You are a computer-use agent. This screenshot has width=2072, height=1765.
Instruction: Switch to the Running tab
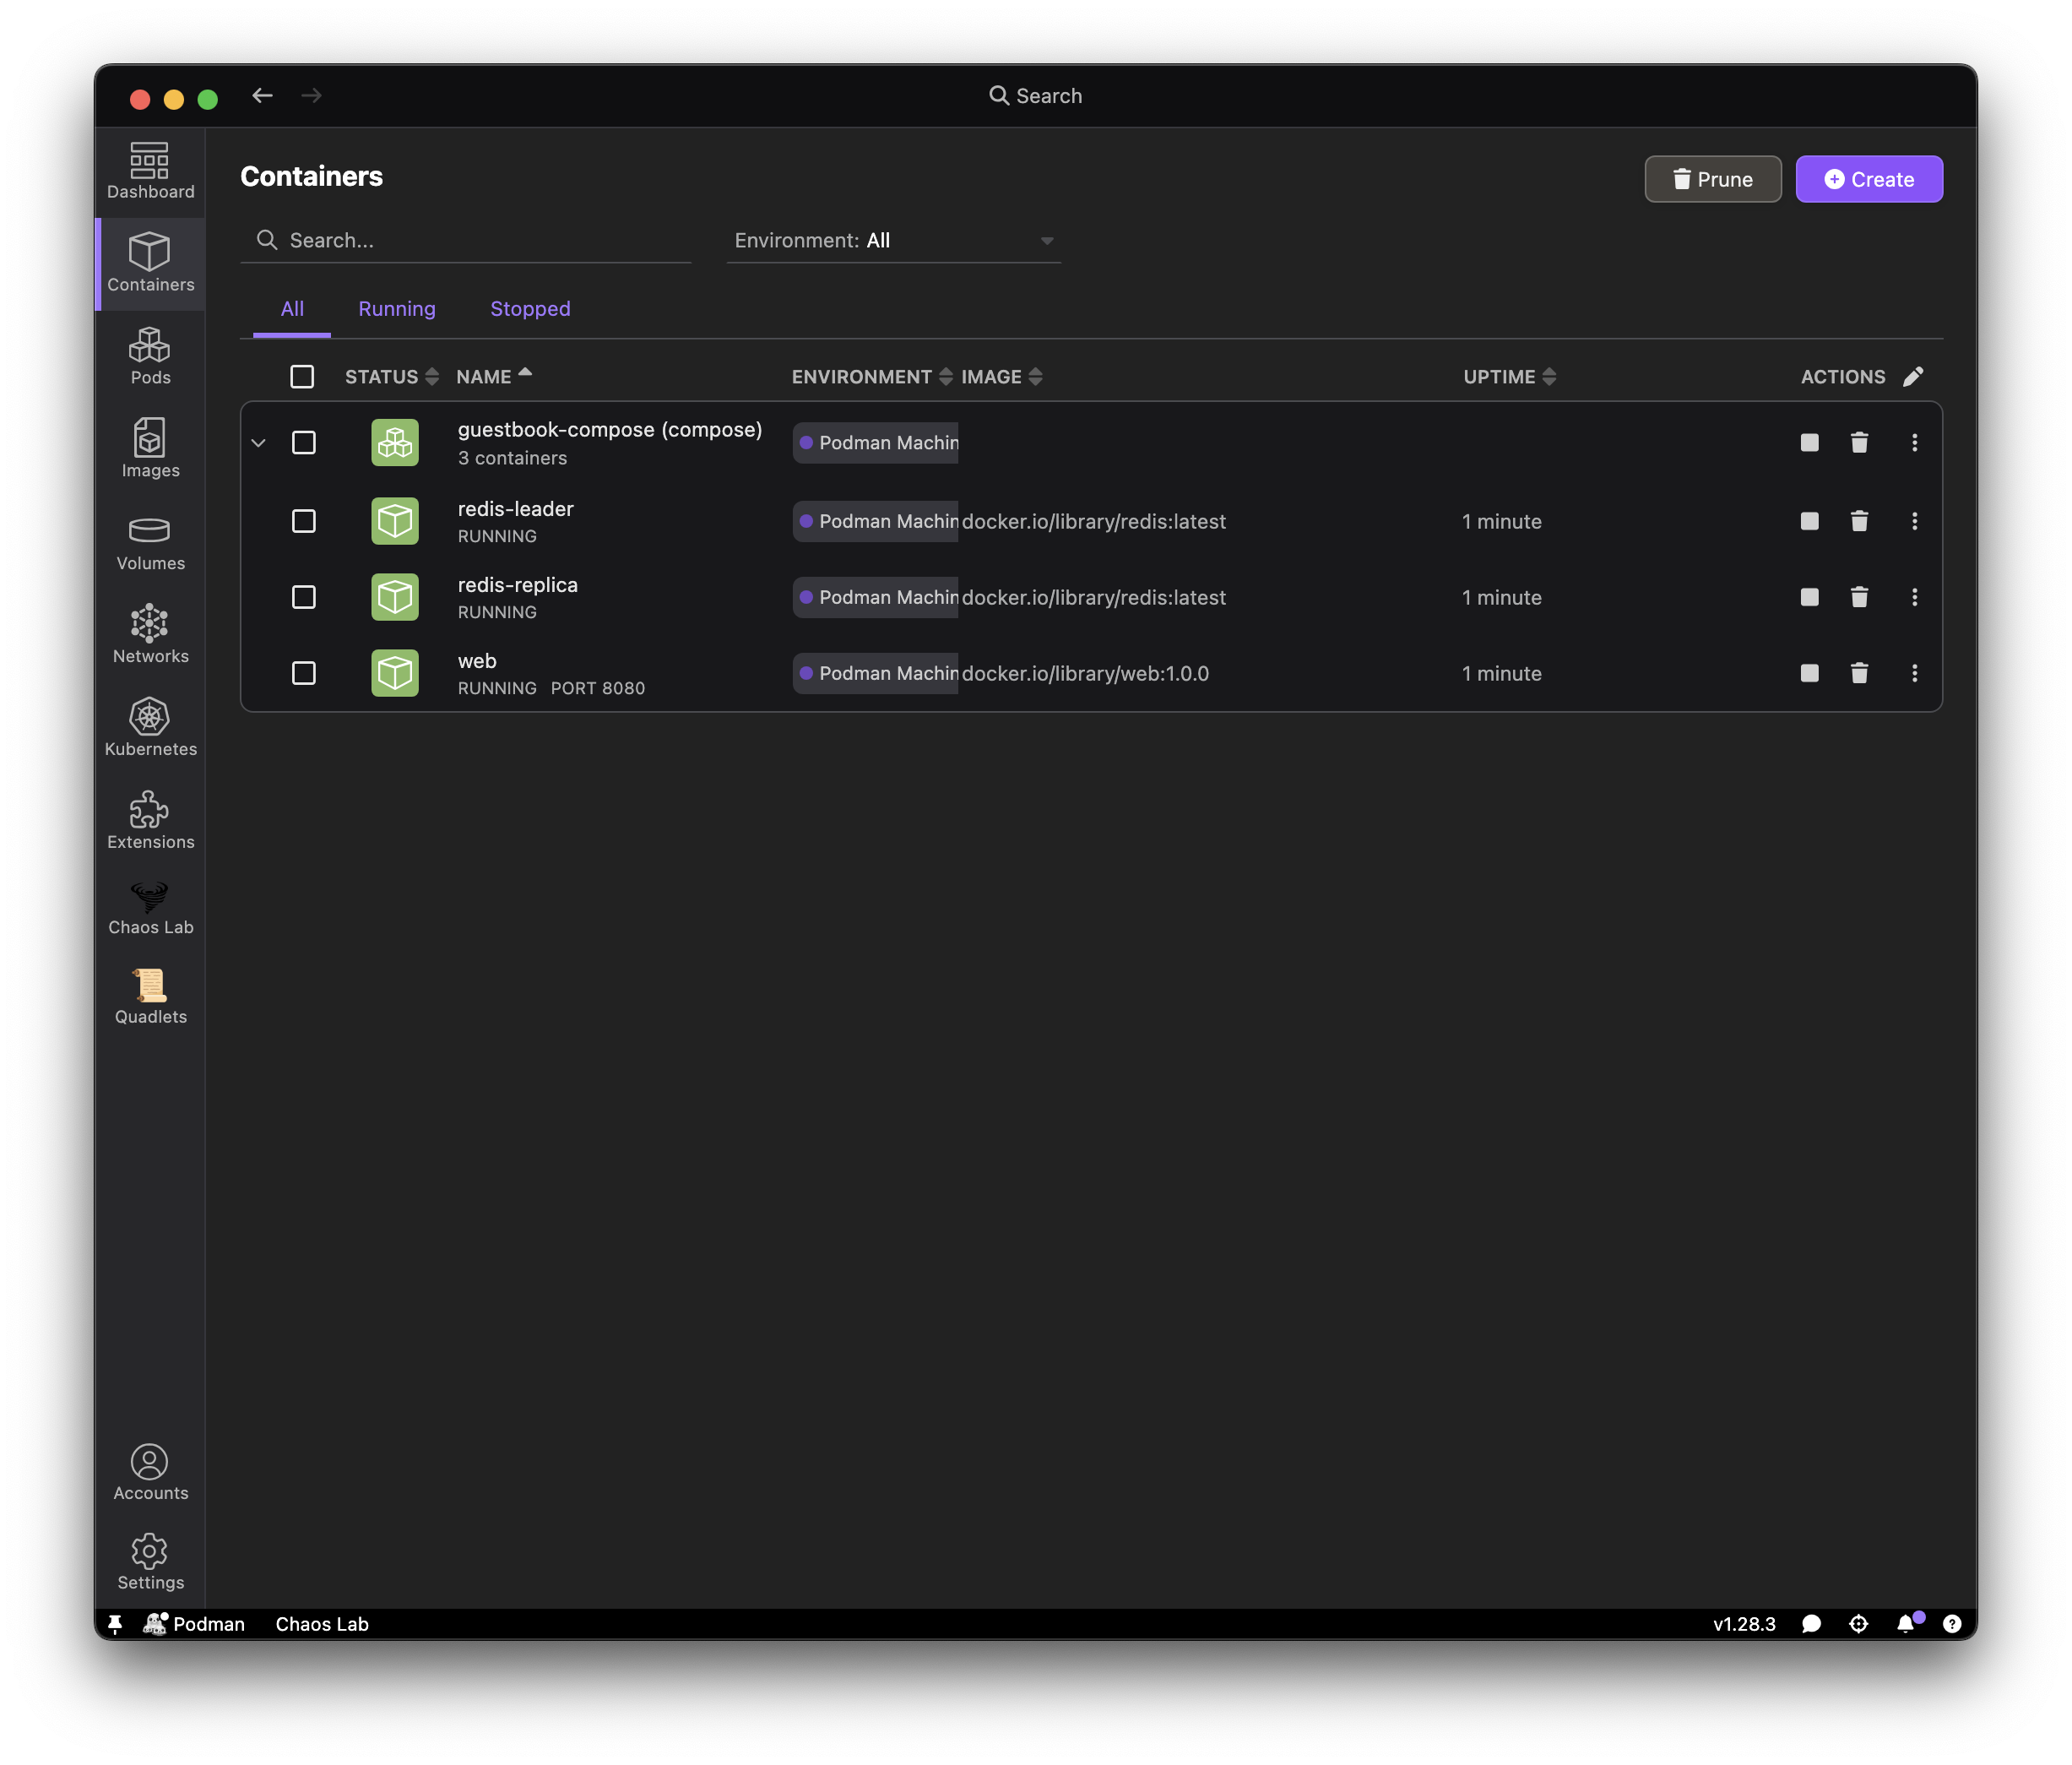click(x=397, y=308)
